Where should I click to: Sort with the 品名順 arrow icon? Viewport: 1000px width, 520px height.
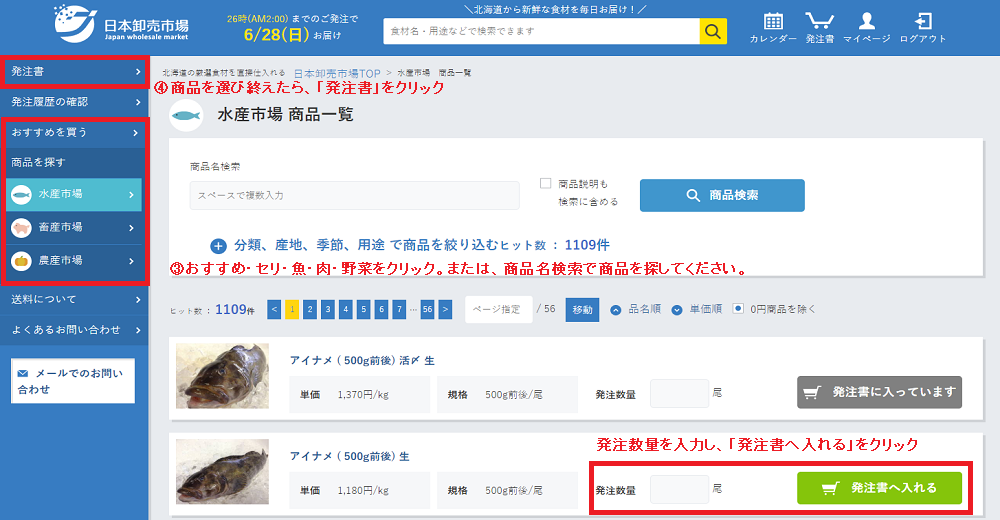(x=615, y=310)
